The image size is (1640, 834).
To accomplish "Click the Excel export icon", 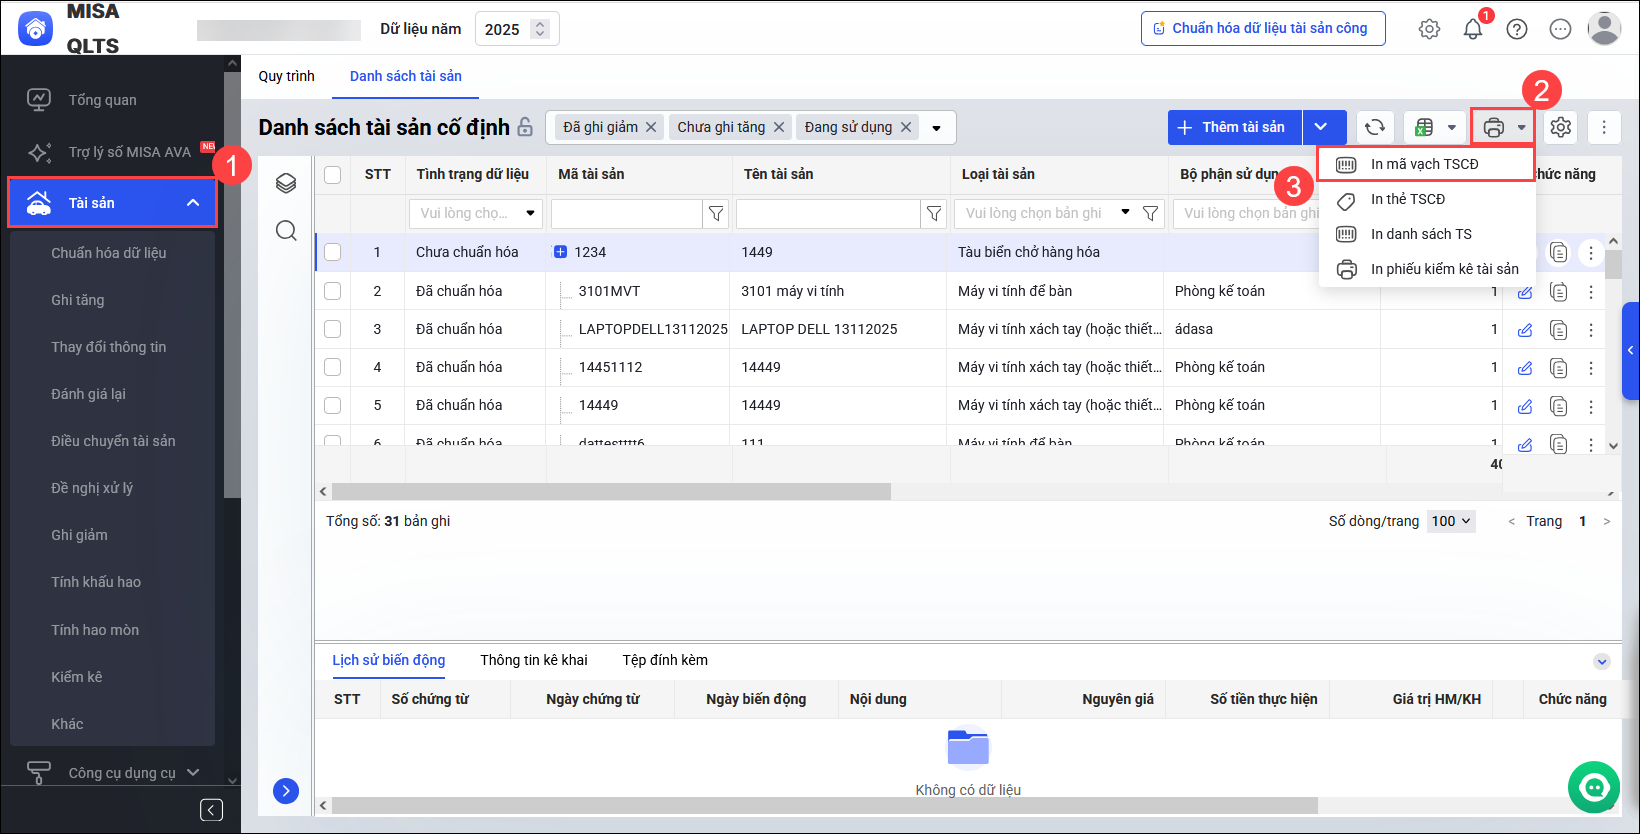I will 1425,127.
